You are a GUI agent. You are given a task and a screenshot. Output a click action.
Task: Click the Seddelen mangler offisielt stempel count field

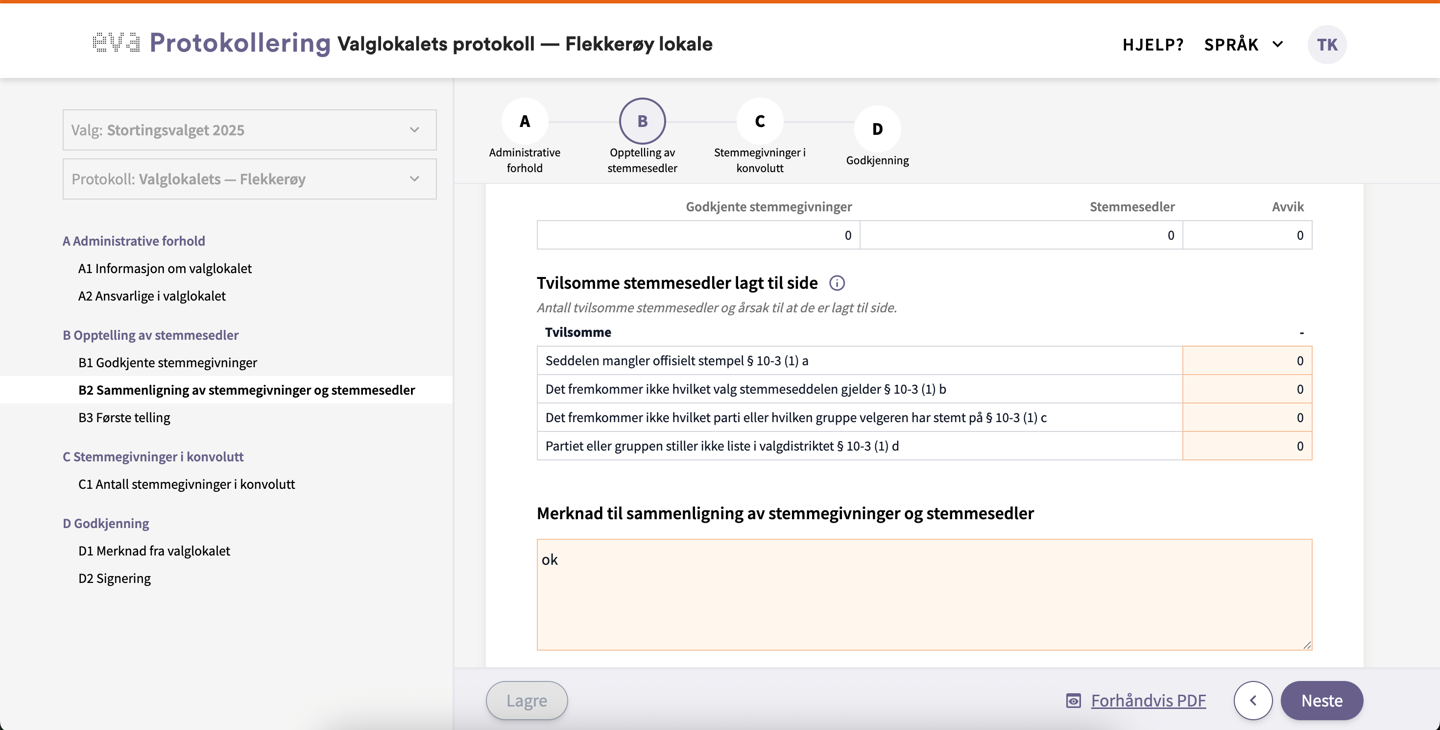pos(1246,360)
